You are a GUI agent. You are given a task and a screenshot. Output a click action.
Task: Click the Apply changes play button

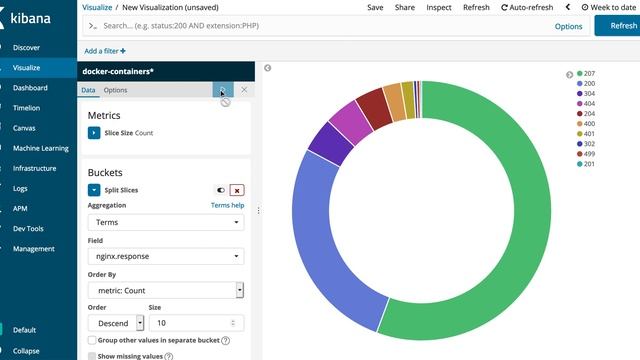click(x=223, y=90)
